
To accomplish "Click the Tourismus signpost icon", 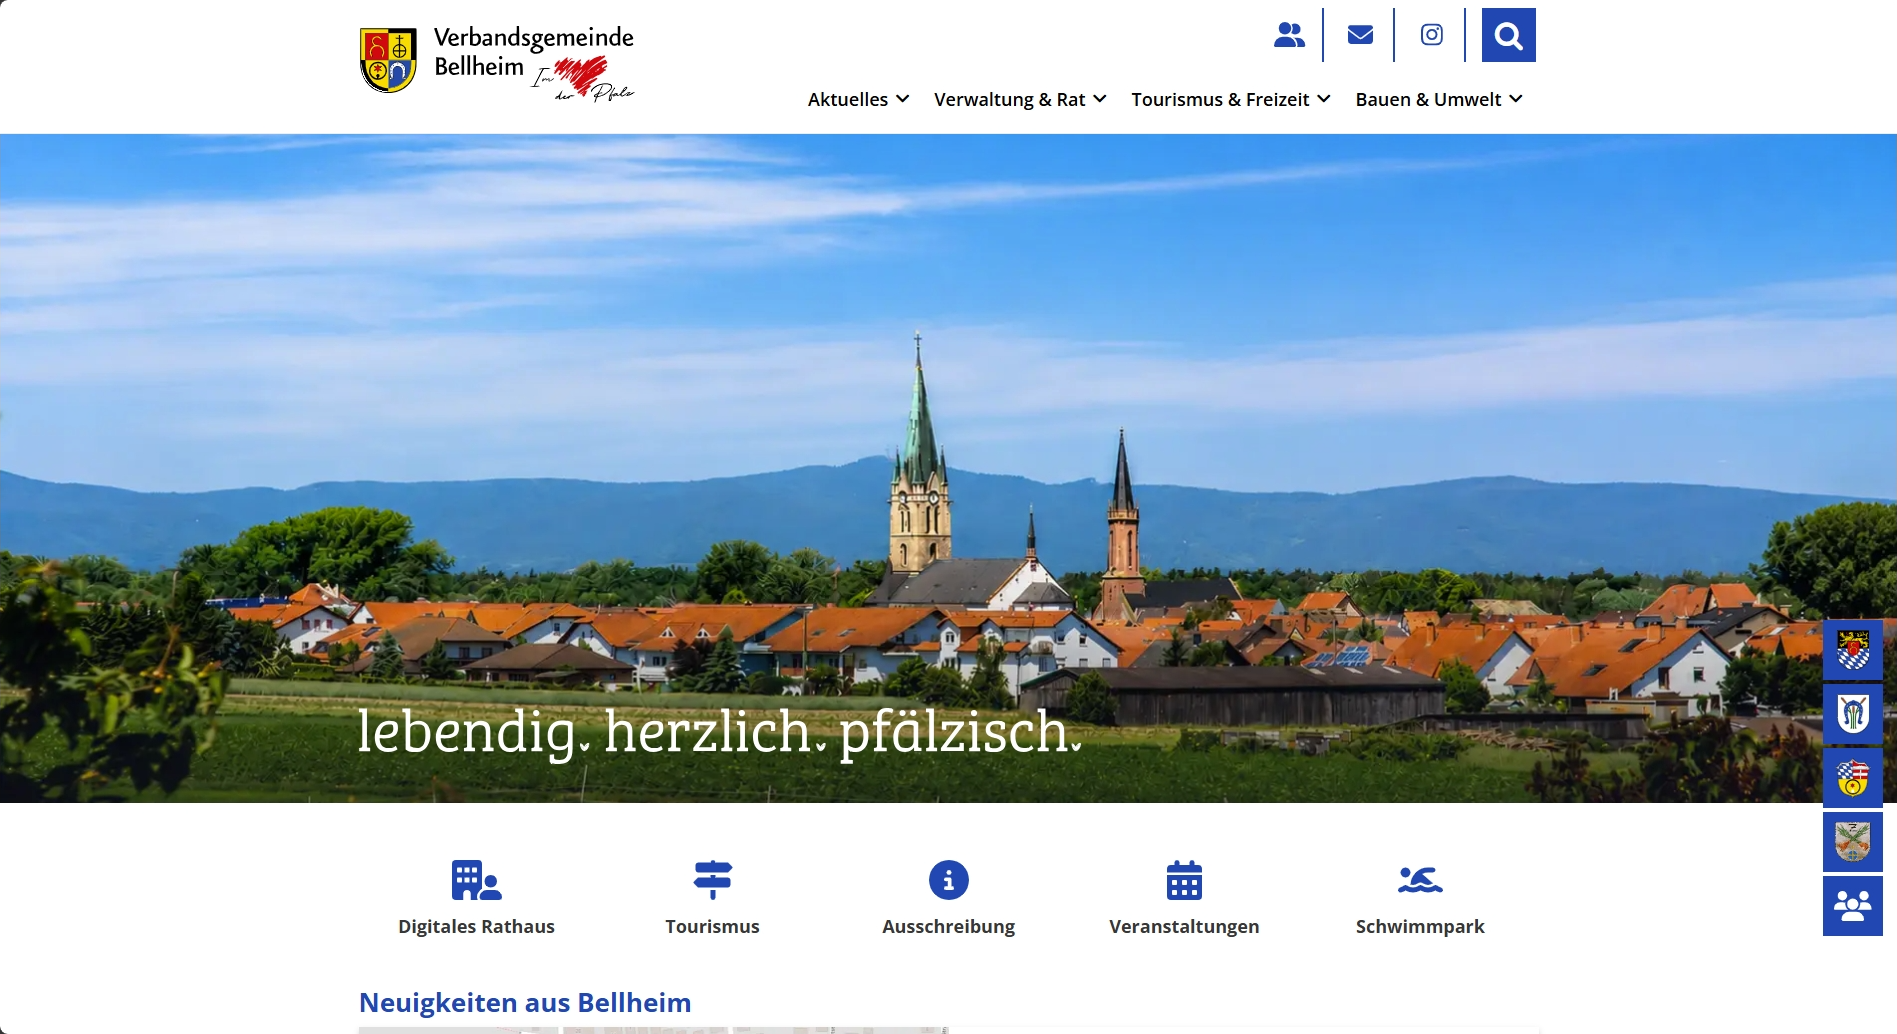I will (x=713, y=880).
